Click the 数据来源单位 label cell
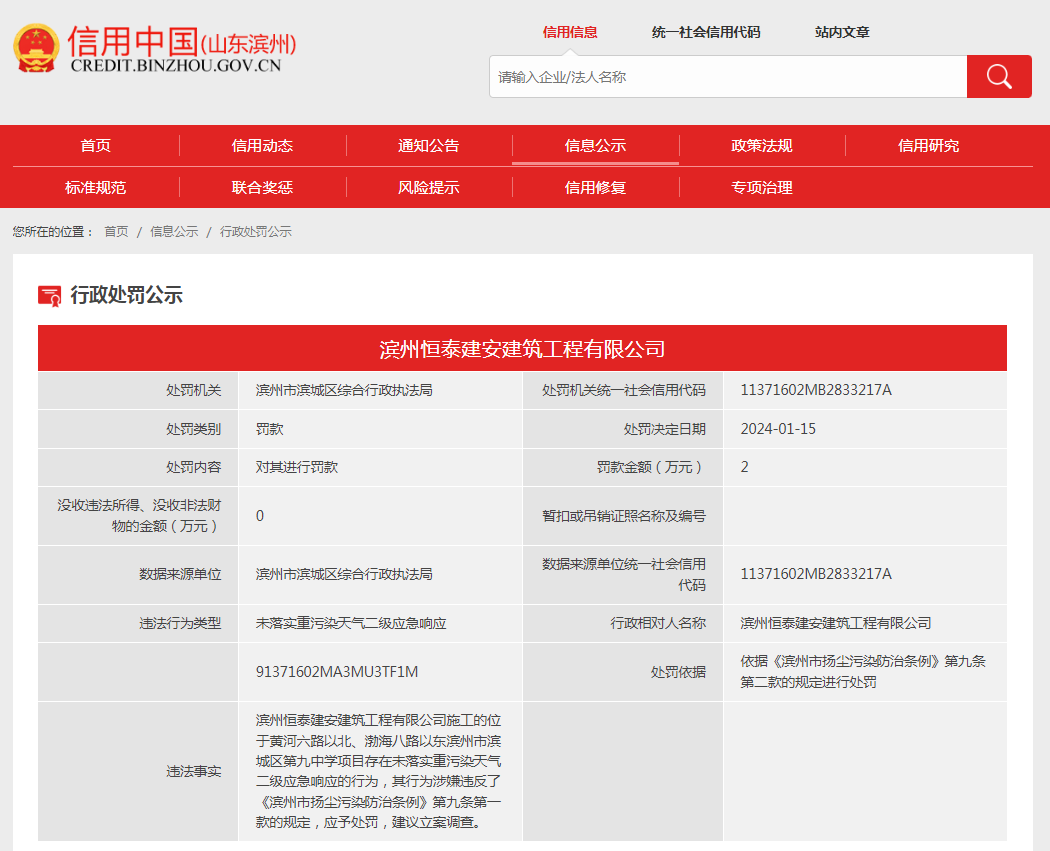This screenshot has width=1050, height=851. [x=138, y=574]
